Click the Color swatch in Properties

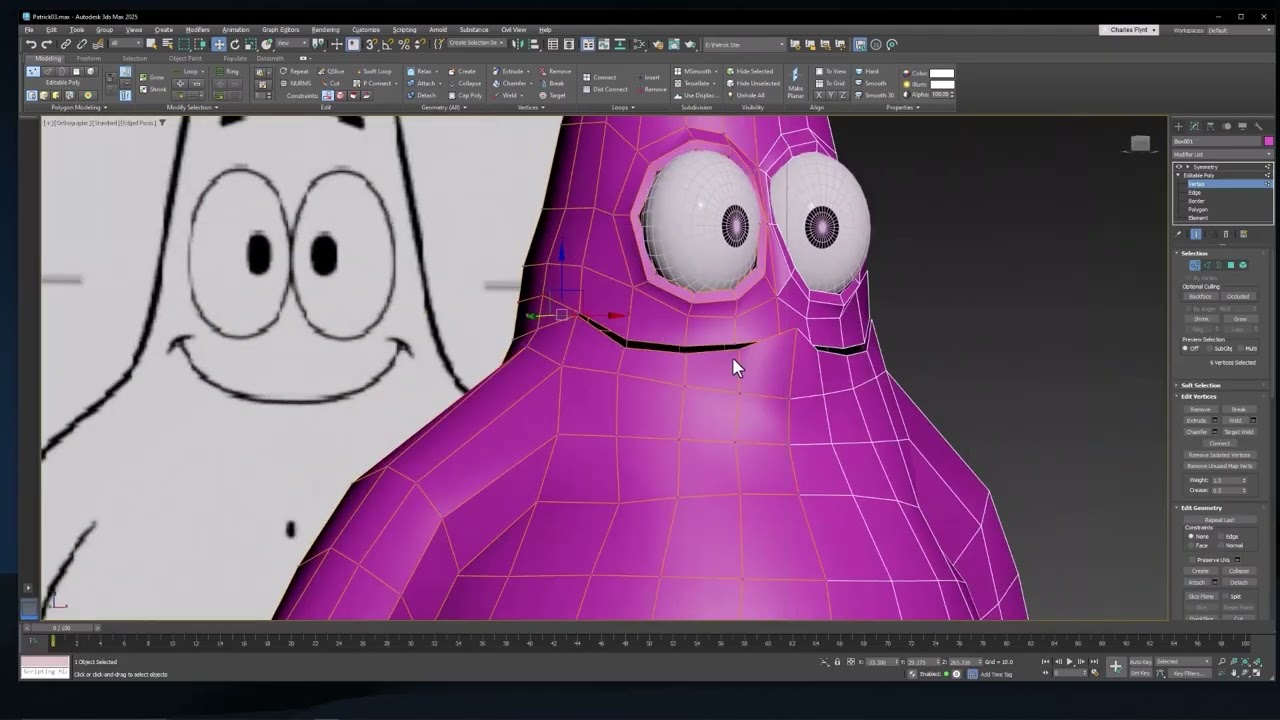coord(942,73)
